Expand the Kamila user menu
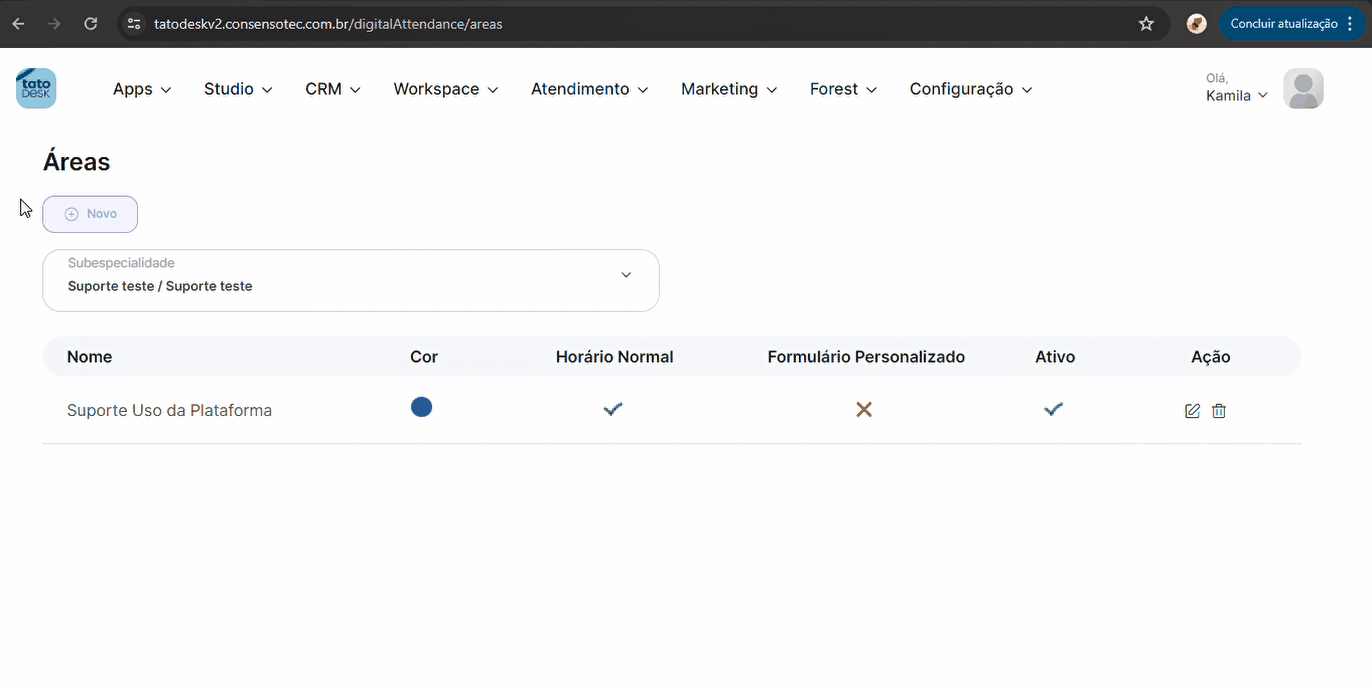This screenshot has width=1372, height=688. 1237,96
